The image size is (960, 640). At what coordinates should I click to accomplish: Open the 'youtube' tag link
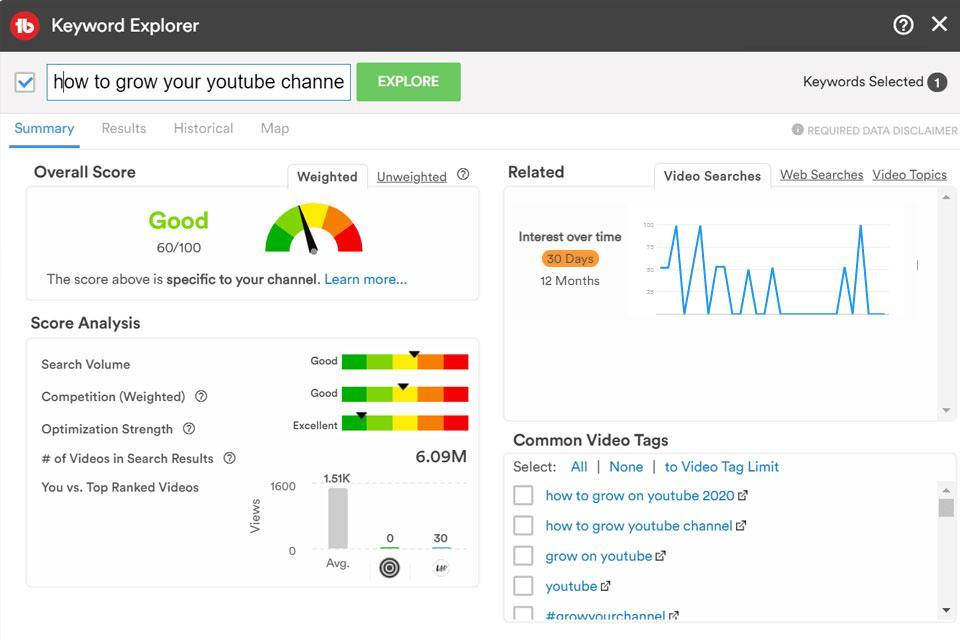click(571, 586)
